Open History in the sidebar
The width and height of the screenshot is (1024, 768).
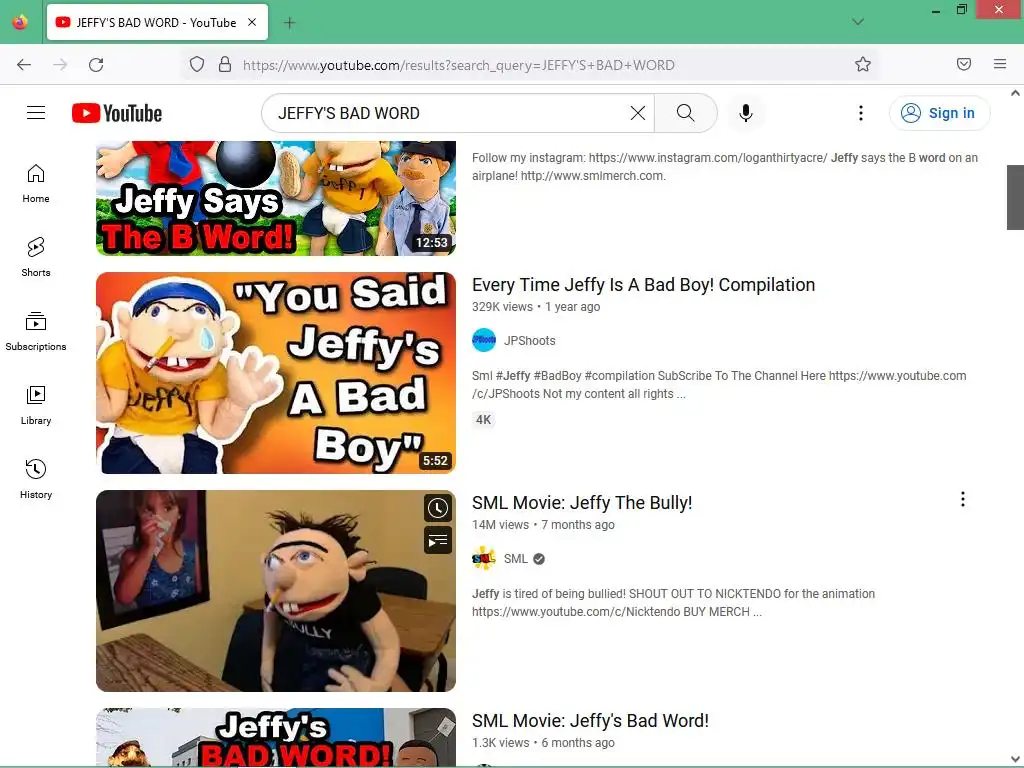tap(36, 479)
